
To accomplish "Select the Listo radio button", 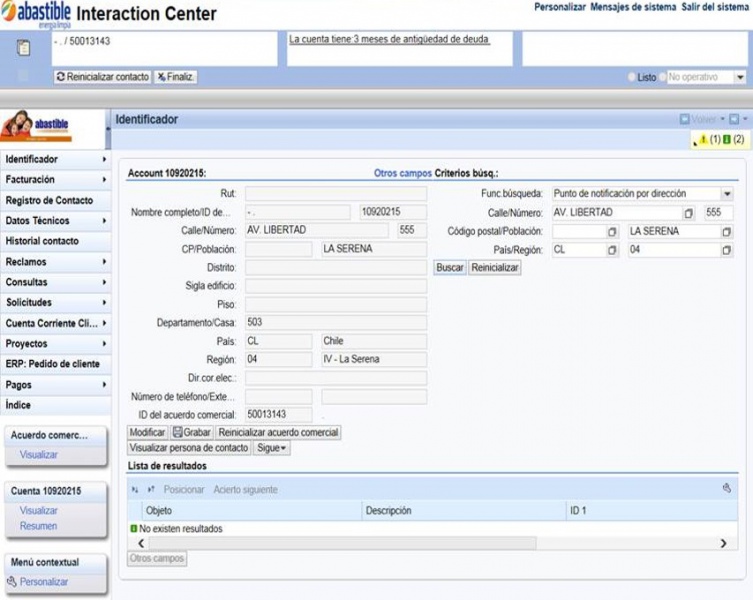I will tap(632, 77).
